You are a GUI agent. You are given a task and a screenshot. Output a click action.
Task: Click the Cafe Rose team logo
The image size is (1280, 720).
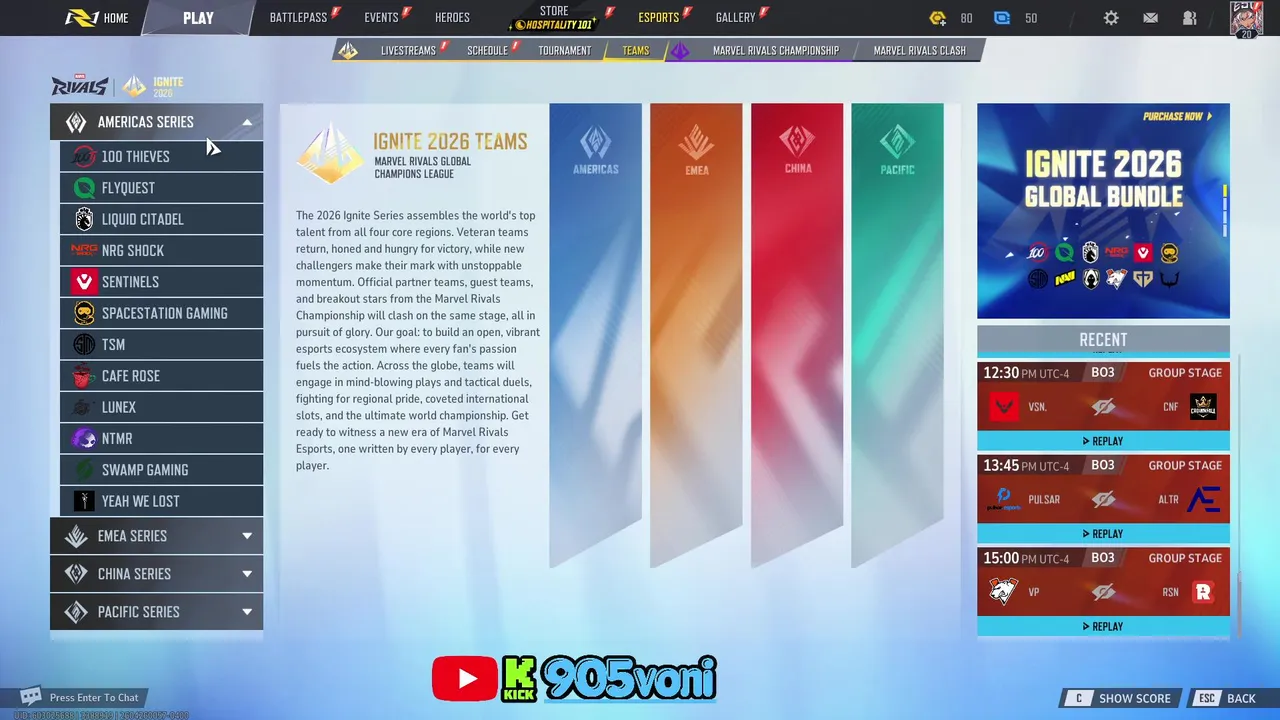point(85,376)
